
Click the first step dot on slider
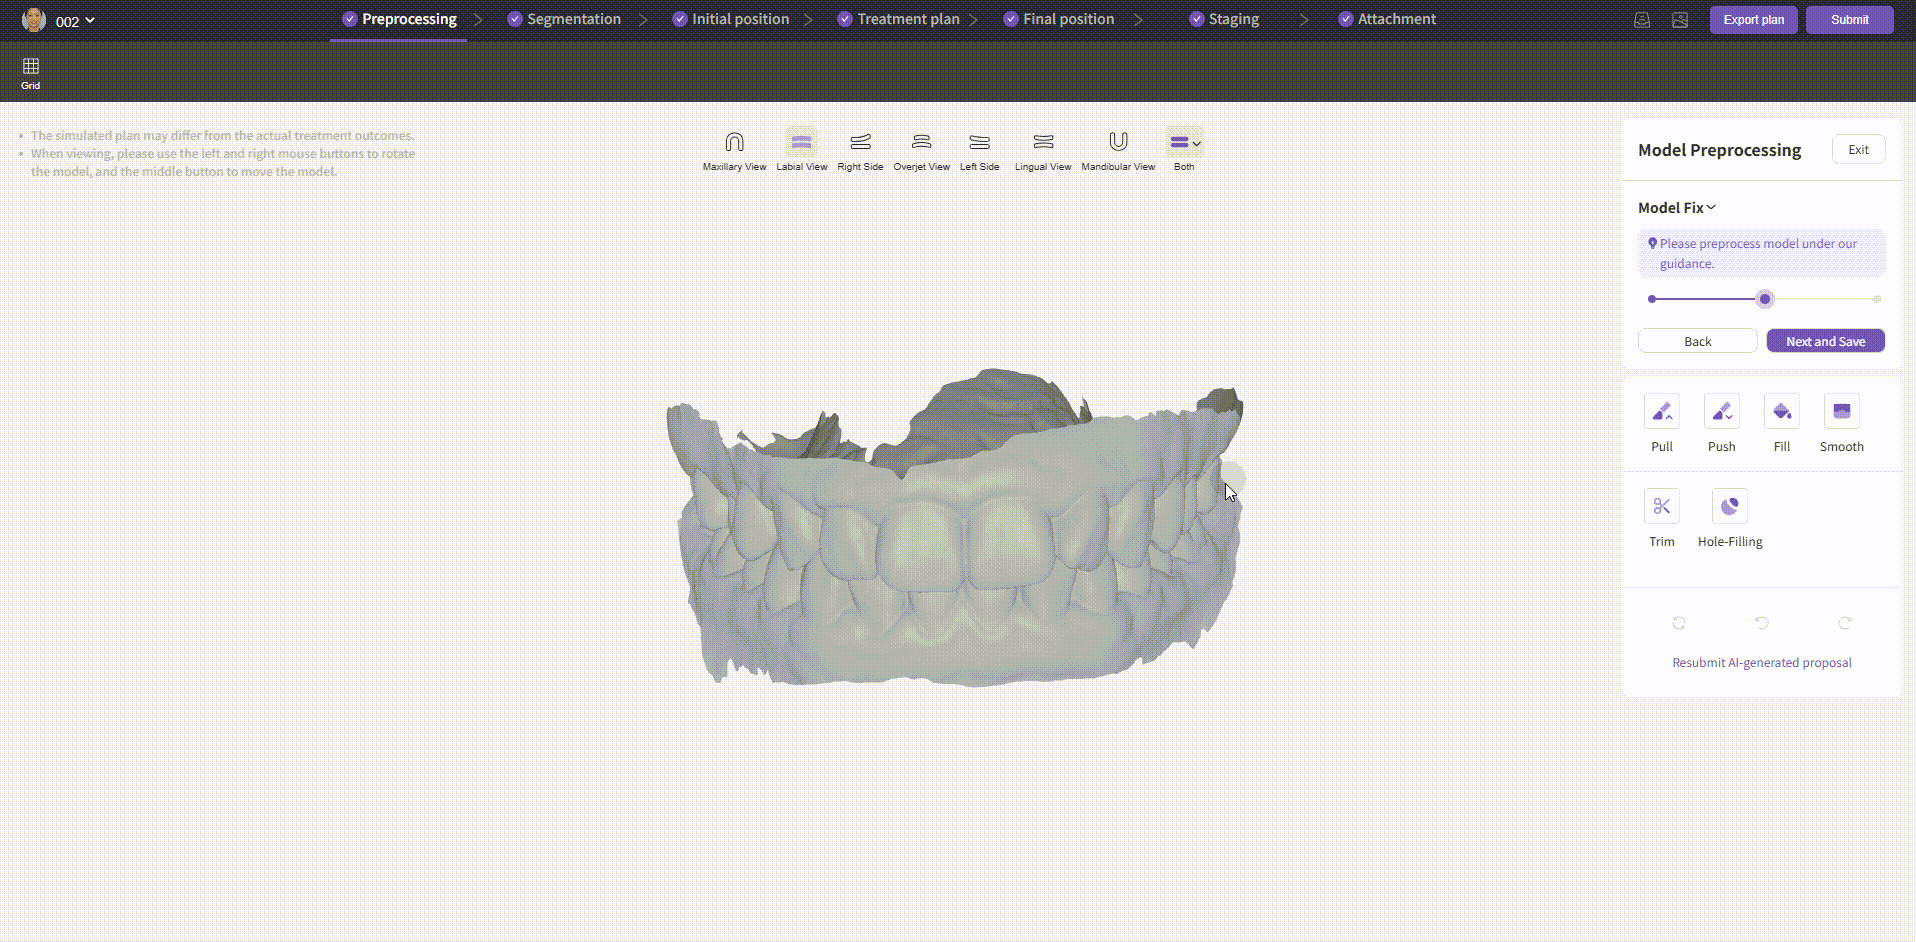click(1652, 299)
